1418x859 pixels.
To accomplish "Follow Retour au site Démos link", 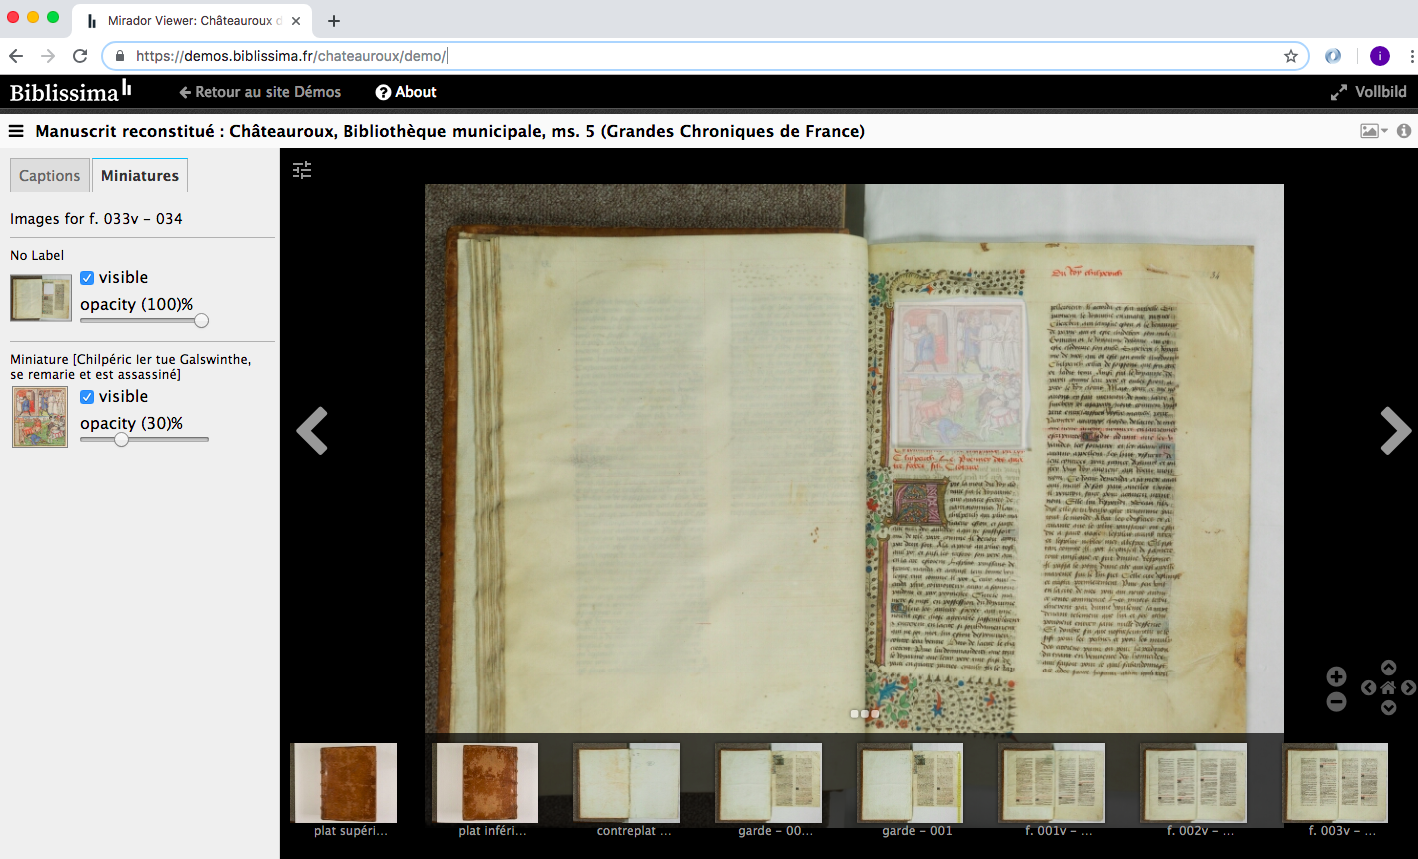I will coord(260,92).
